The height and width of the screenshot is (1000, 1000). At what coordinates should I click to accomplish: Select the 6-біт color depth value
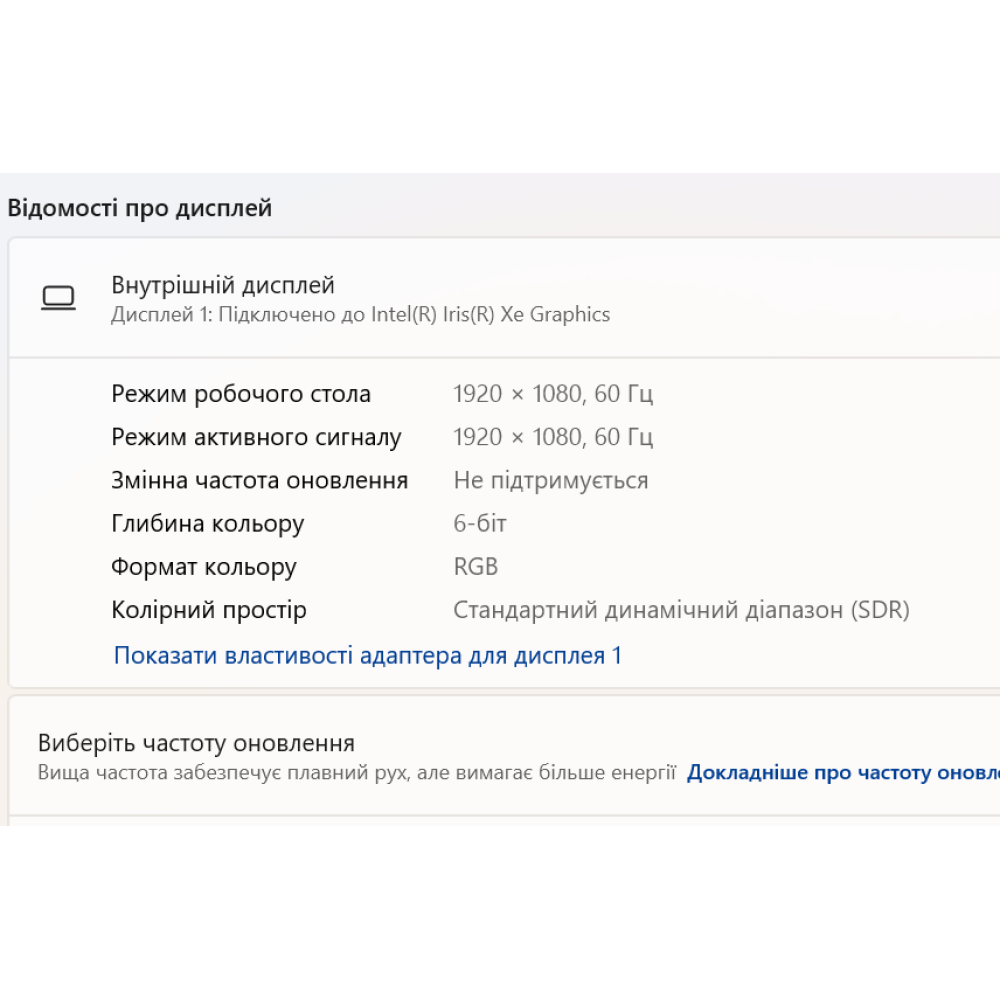tap(480, 523)
